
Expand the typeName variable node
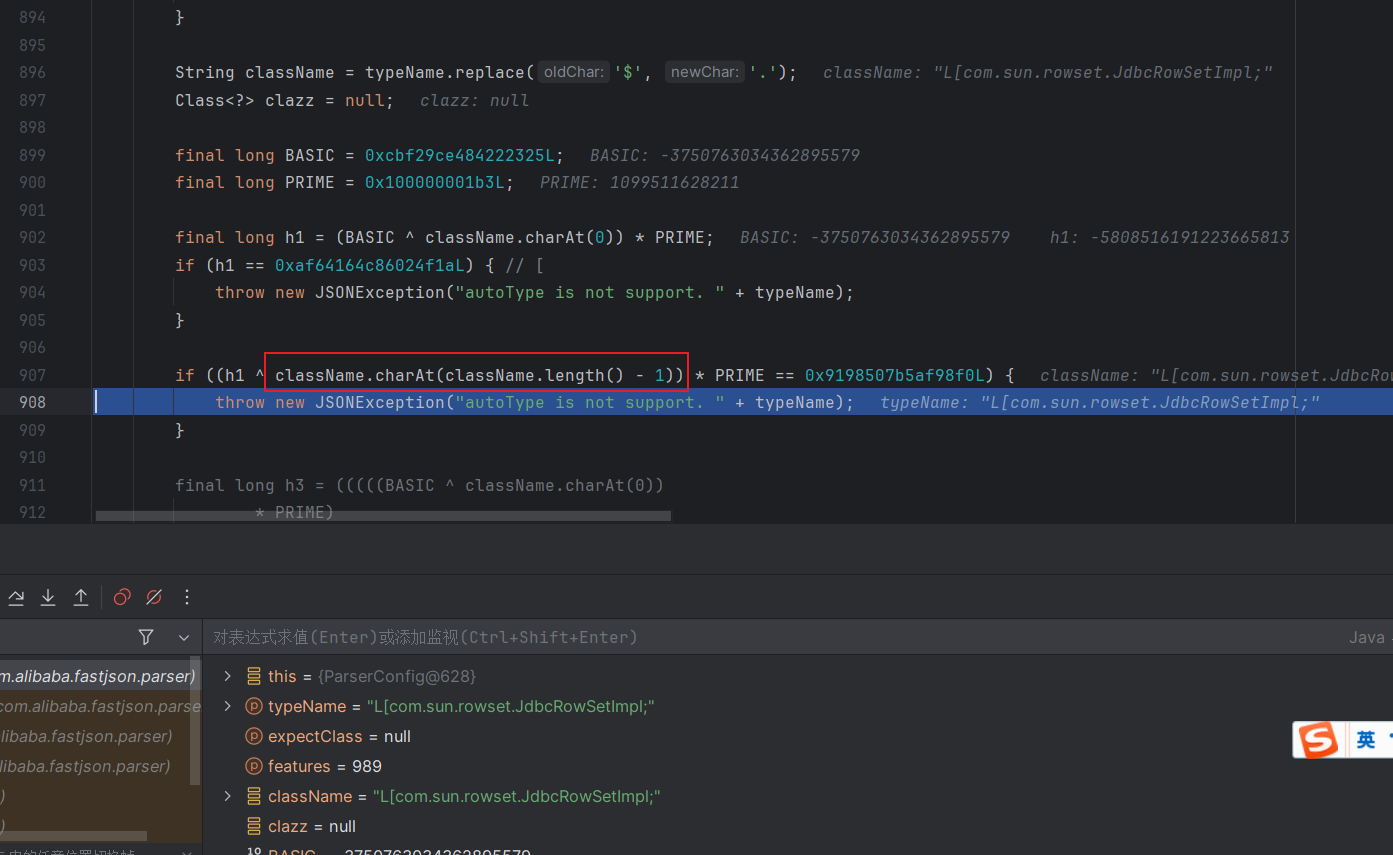(228, 706)
